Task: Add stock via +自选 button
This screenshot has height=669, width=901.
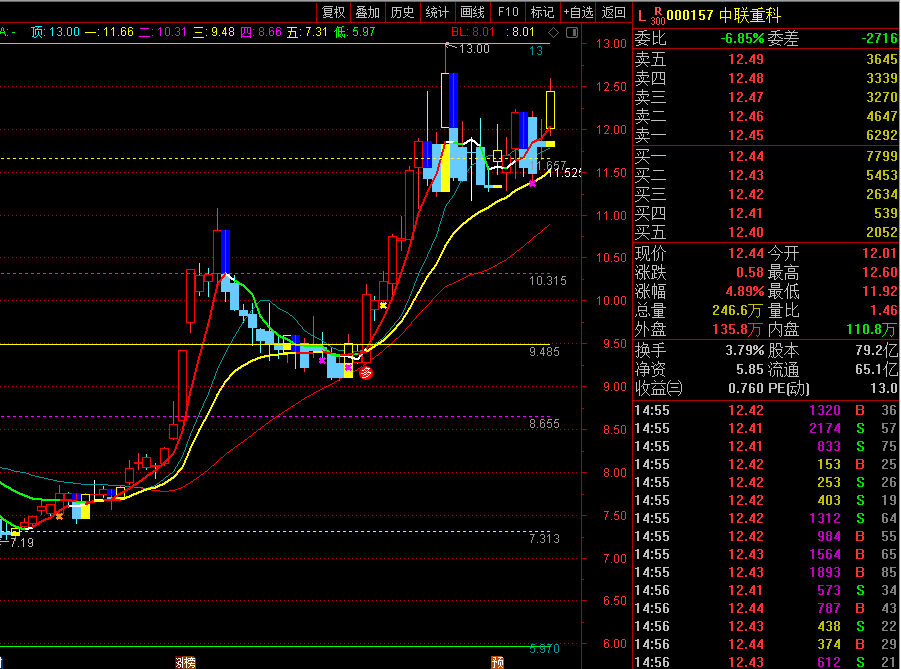Action: click(578, 12)
